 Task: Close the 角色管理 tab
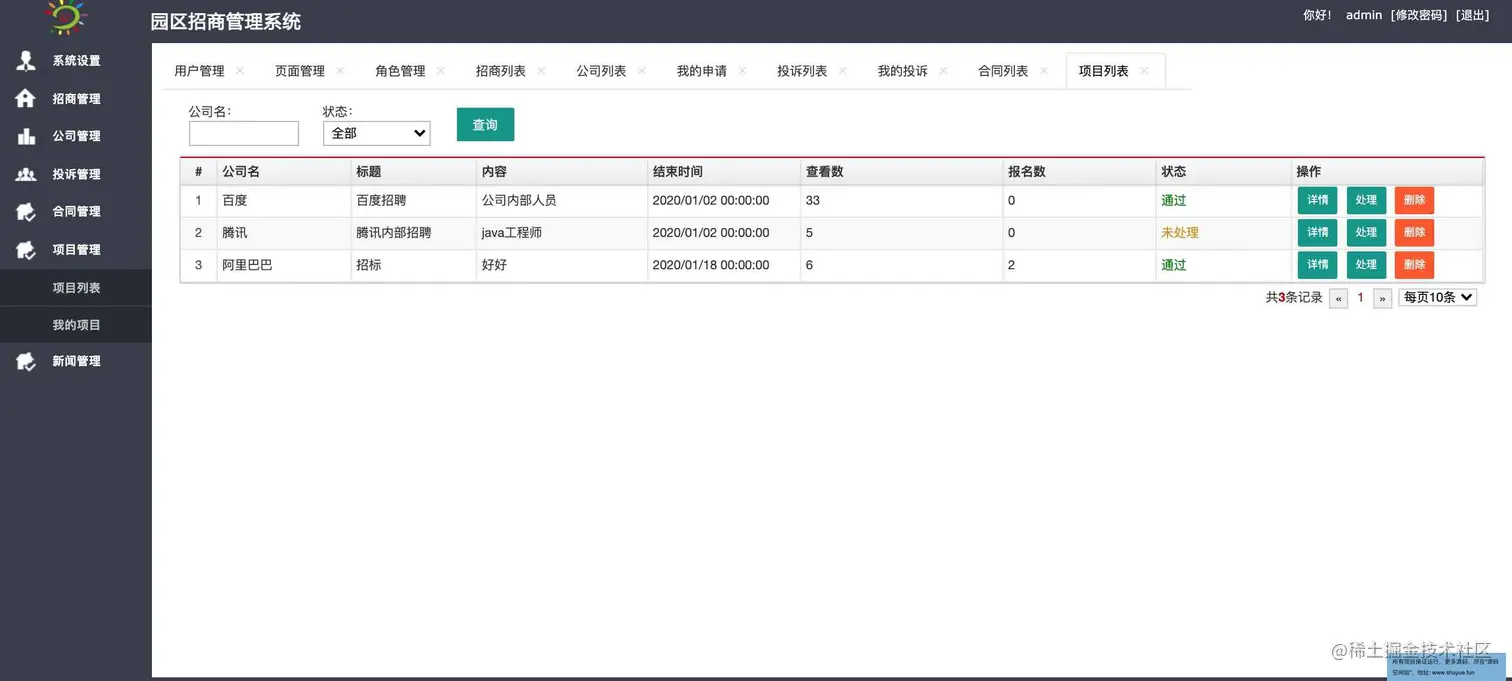pyautogui.click(x=441, y=71)
